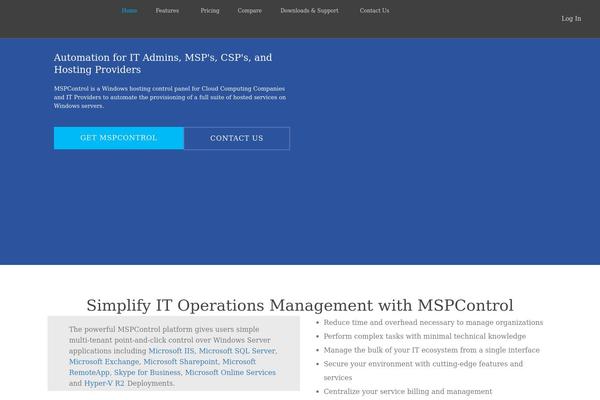Open Downloads & Support
The height and width of the screenshot is (400, 600).
(x=309, y=11)
